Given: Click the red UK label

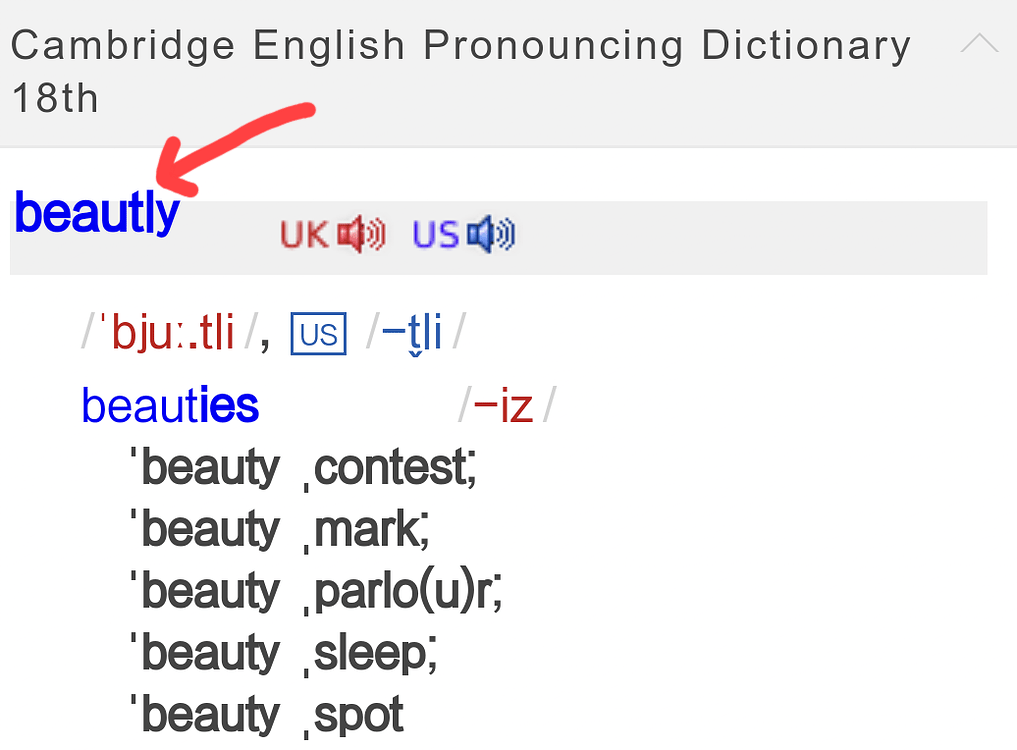Looking at the screenshot, I should tap(304, 235).
